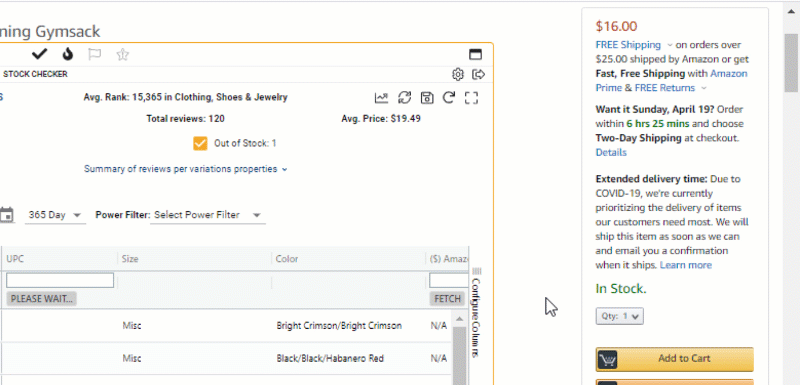This screenshot has width=800, height=385.
Task: Toggle the Out of Stock checkbox
Action: [201, 143]
